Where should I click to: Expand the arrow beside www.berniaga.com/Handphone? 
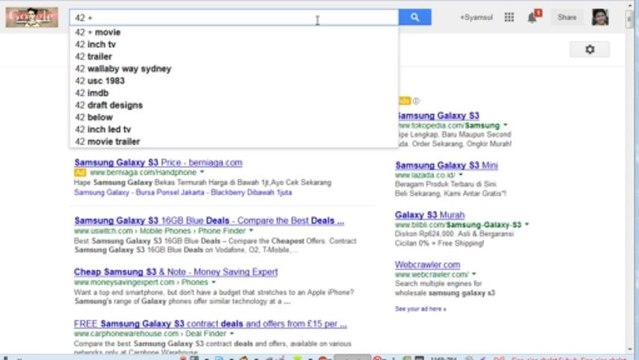202,172
